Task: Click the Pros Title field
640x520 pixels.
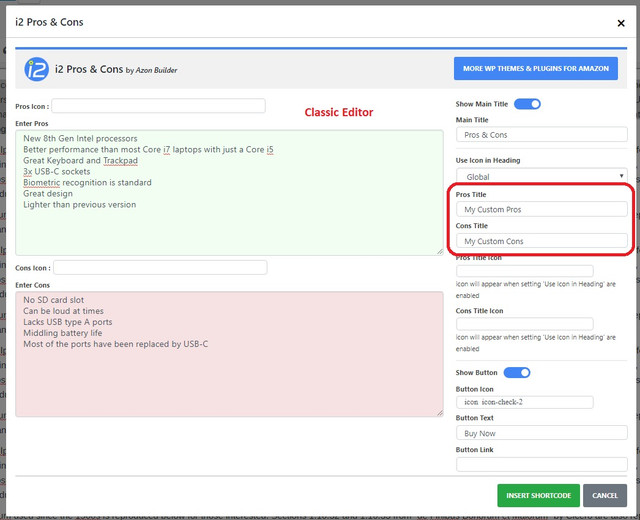Action: (541, 209)
